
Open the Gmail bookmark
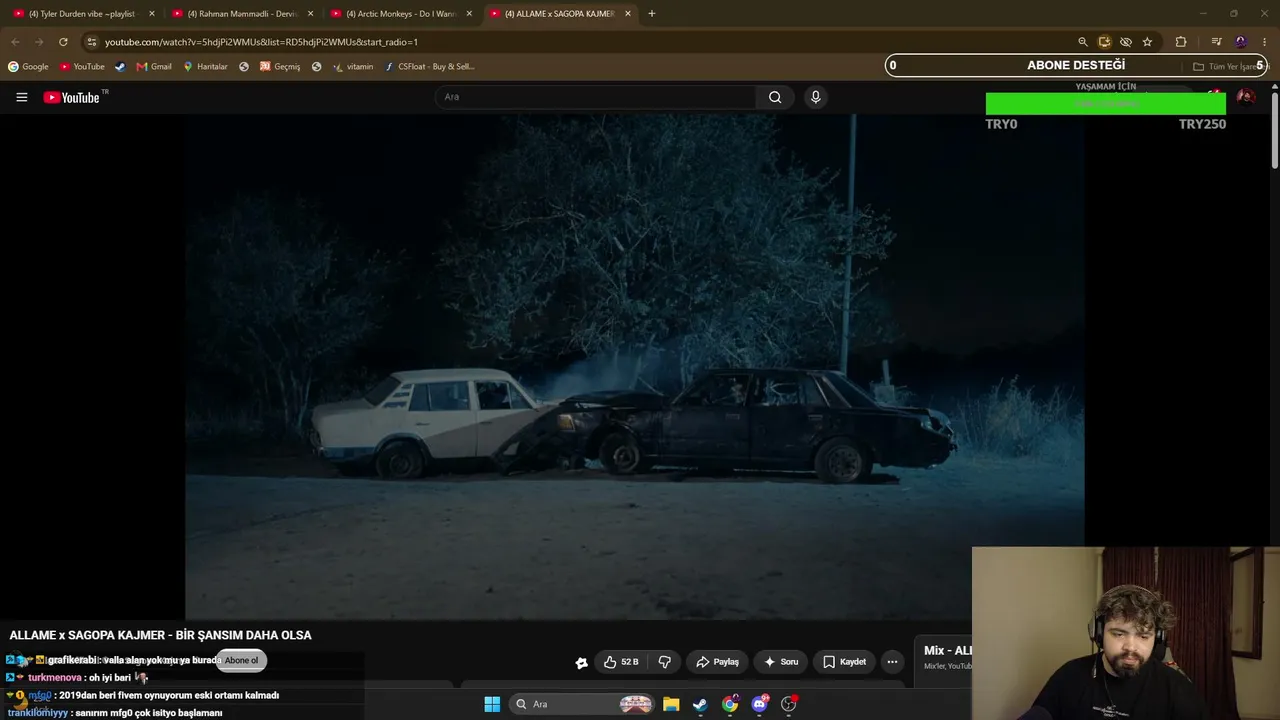[154, 67]
